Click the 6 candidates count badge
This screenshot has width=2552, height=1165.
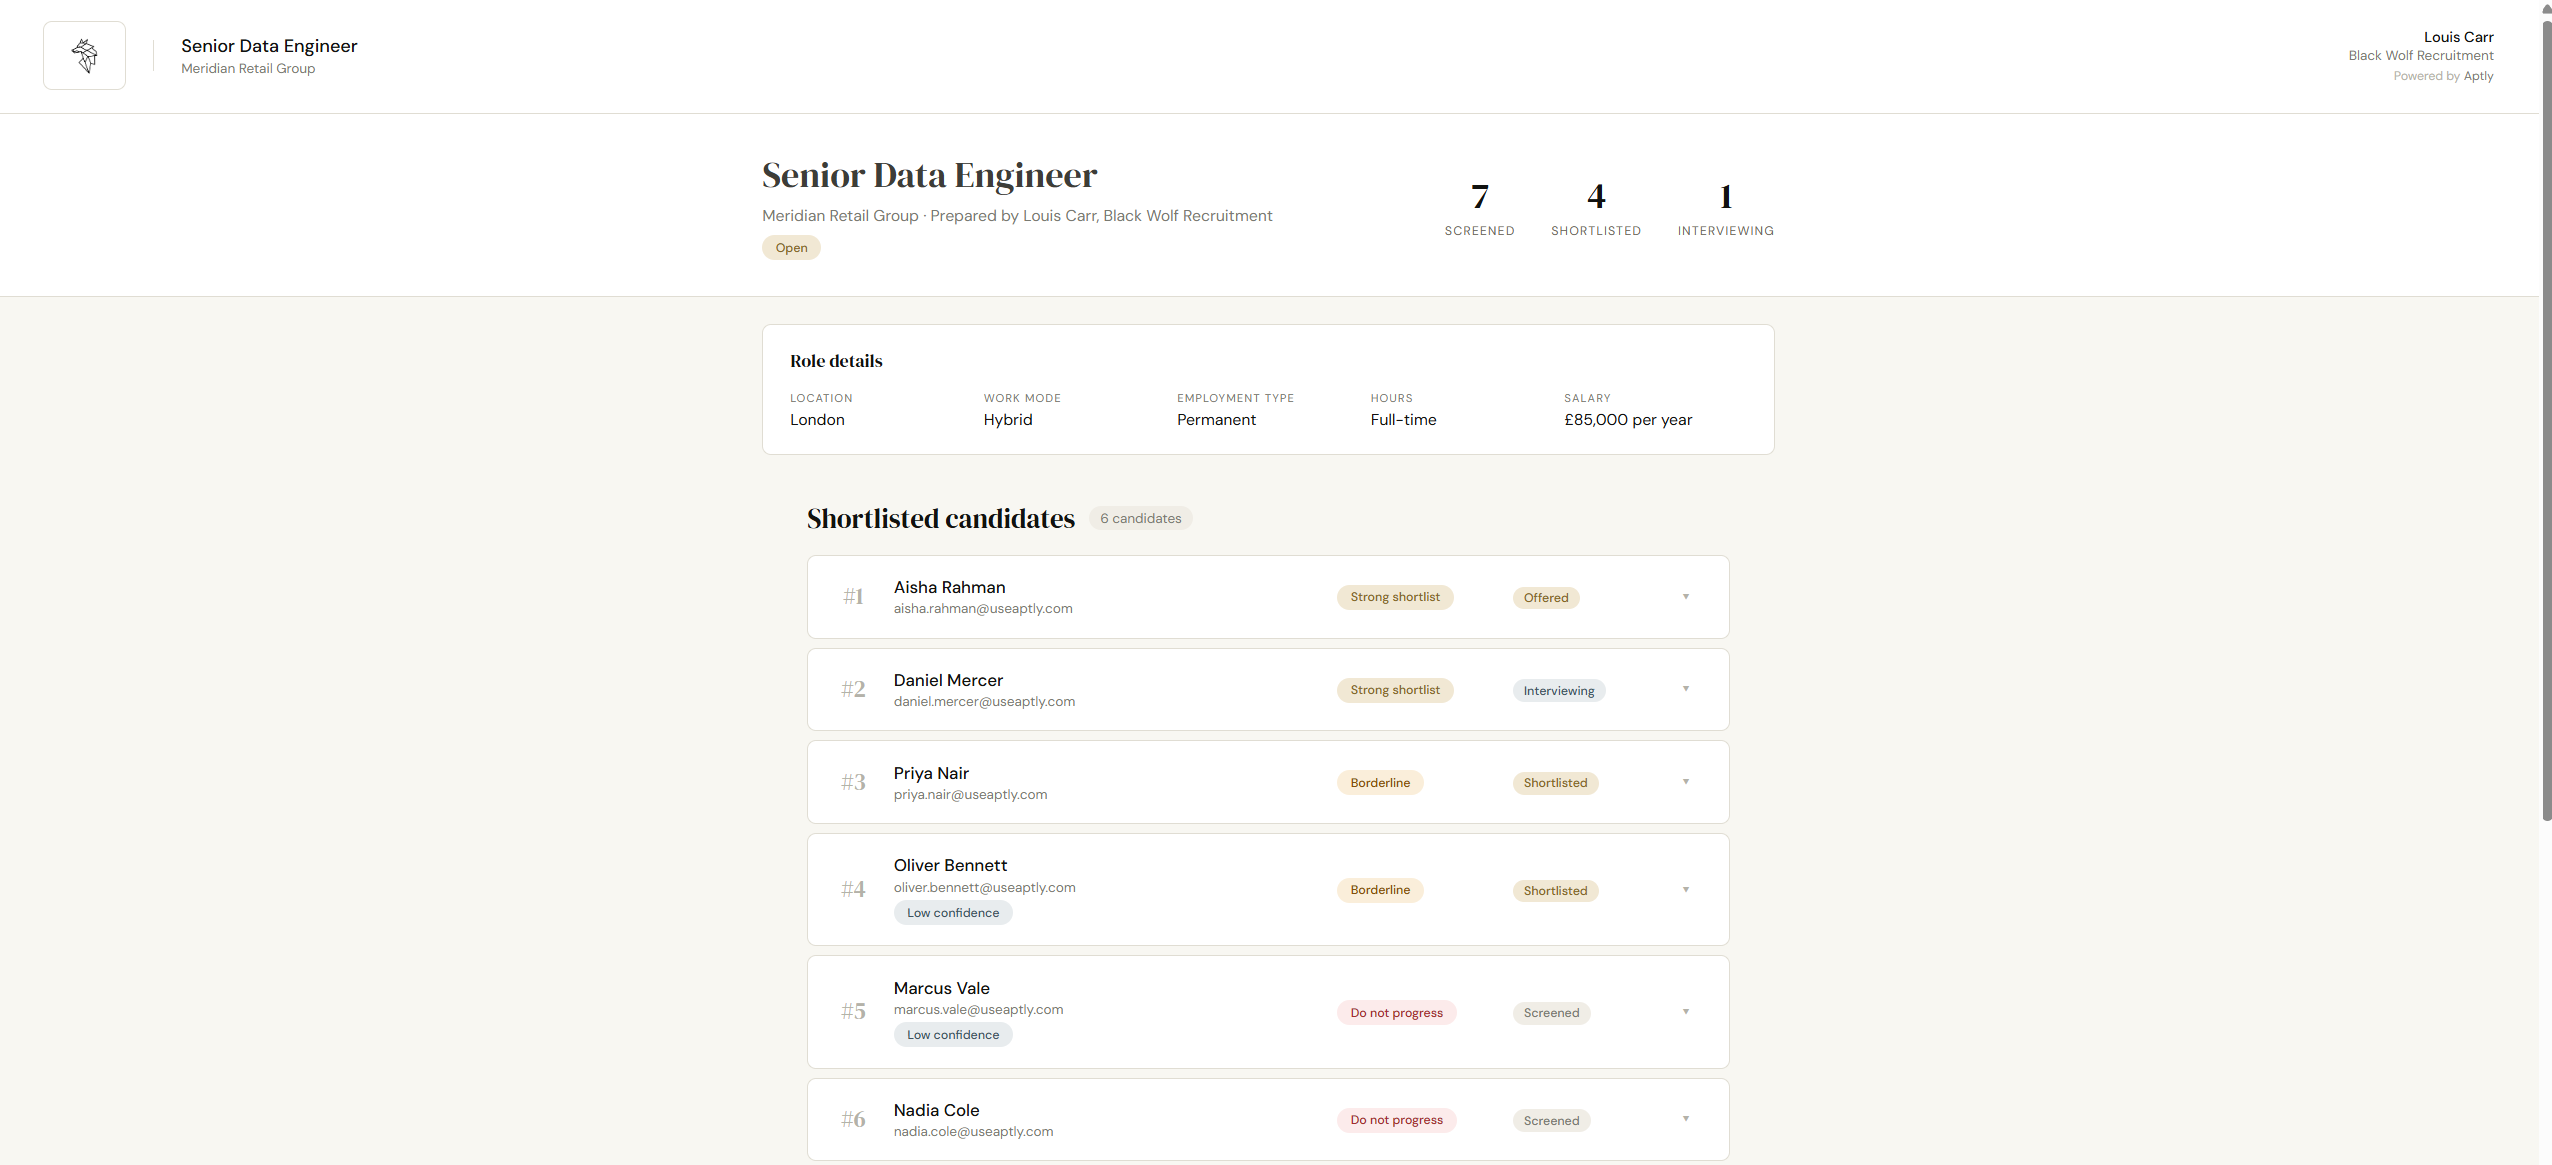[x=1140, y=518]
